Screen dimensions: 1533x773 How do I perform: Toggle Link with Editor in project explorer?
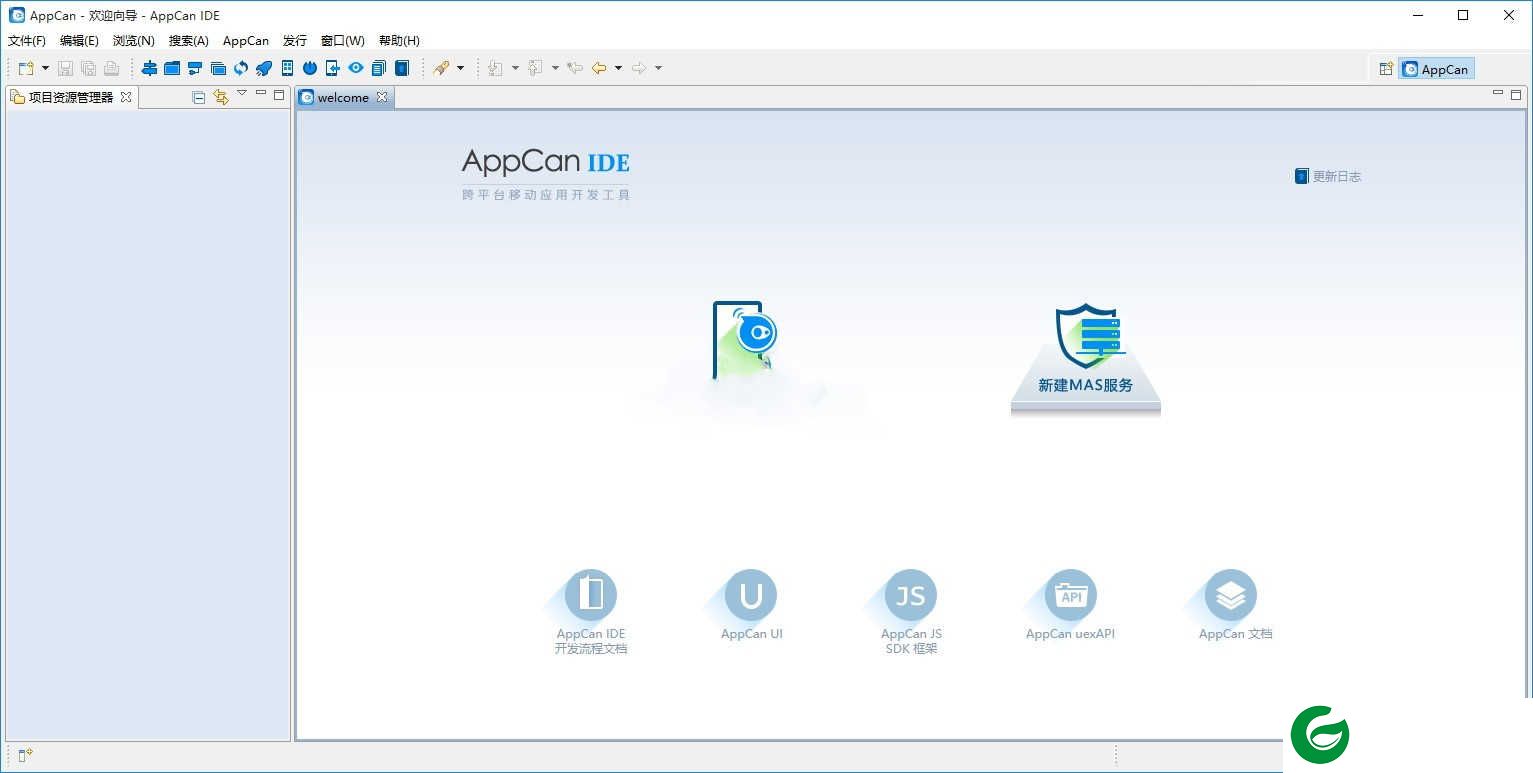221,97
